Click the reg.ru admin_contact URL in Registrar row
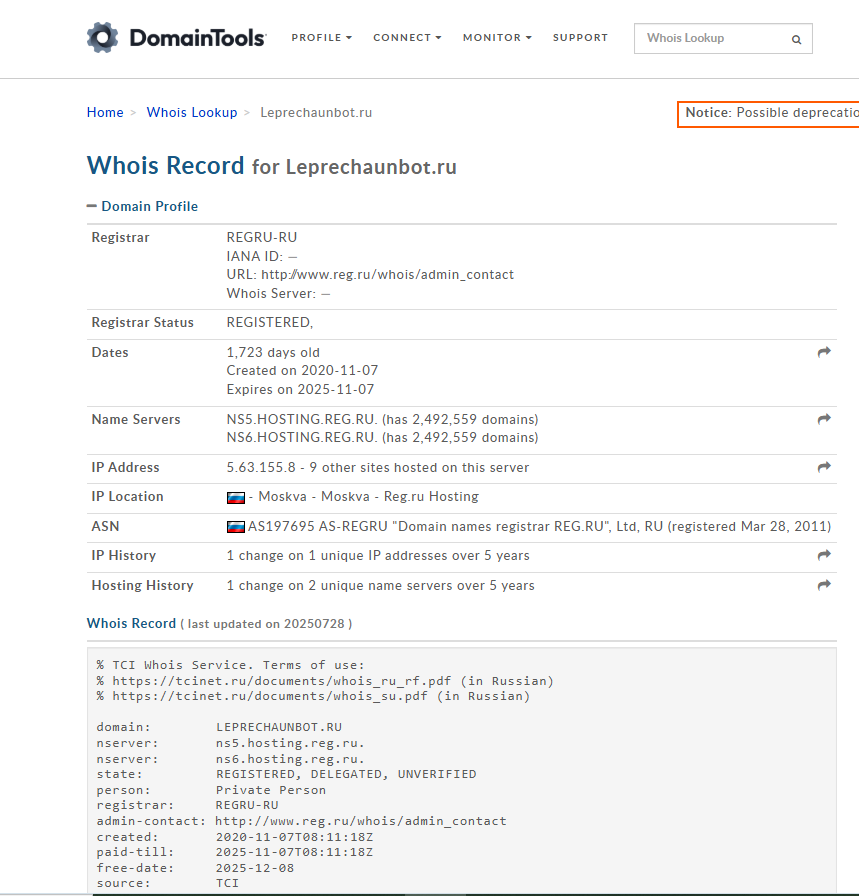 click(x=387, y=275)
